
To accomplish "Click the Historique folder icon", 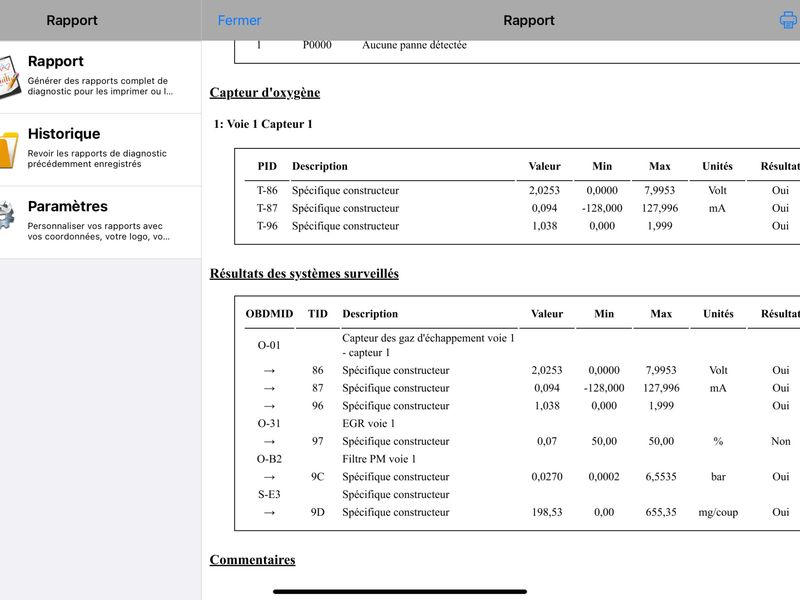I will [9, 150].
